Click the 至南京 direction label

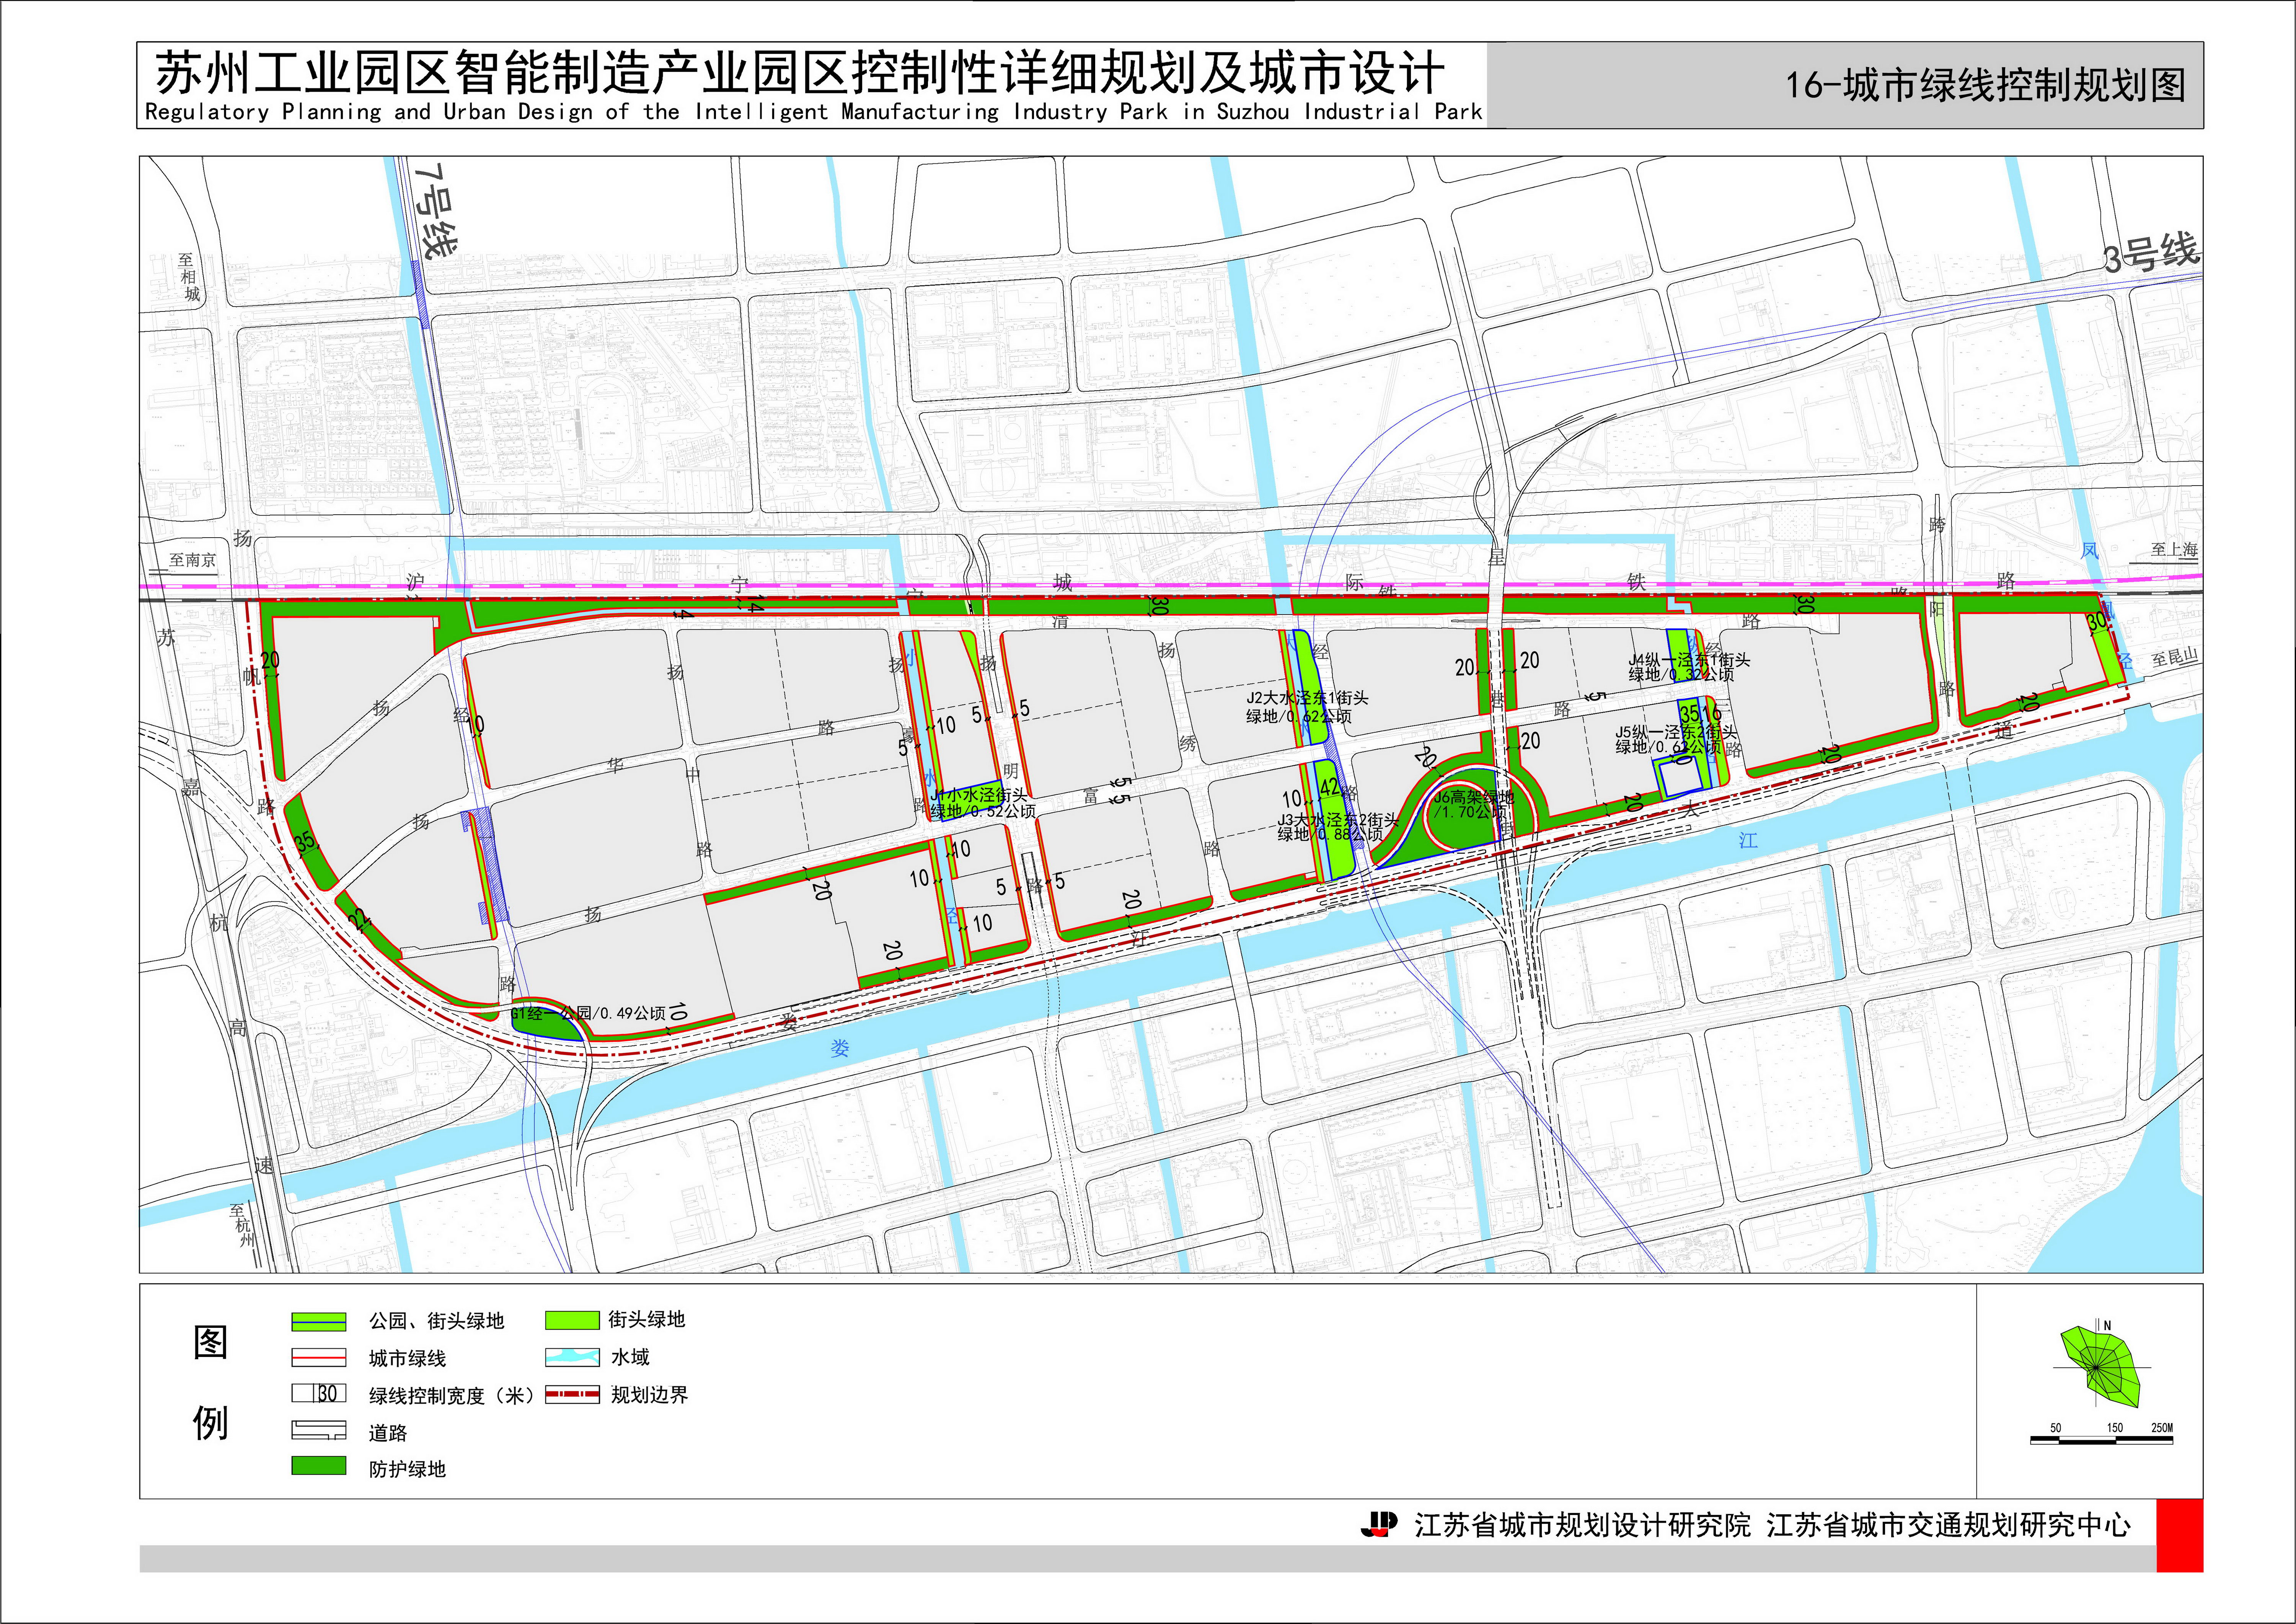pyautogui.click(x=192, y=560)
